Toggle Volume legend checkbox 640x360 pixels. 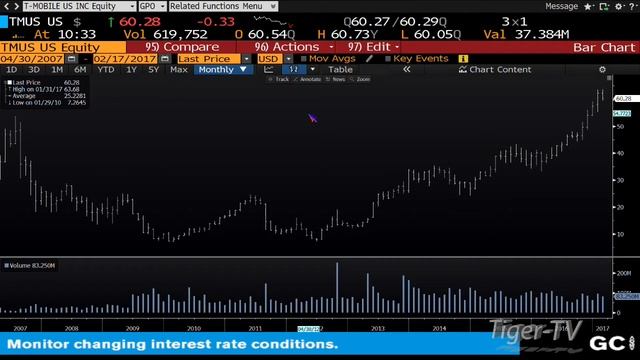pos(7,266)
